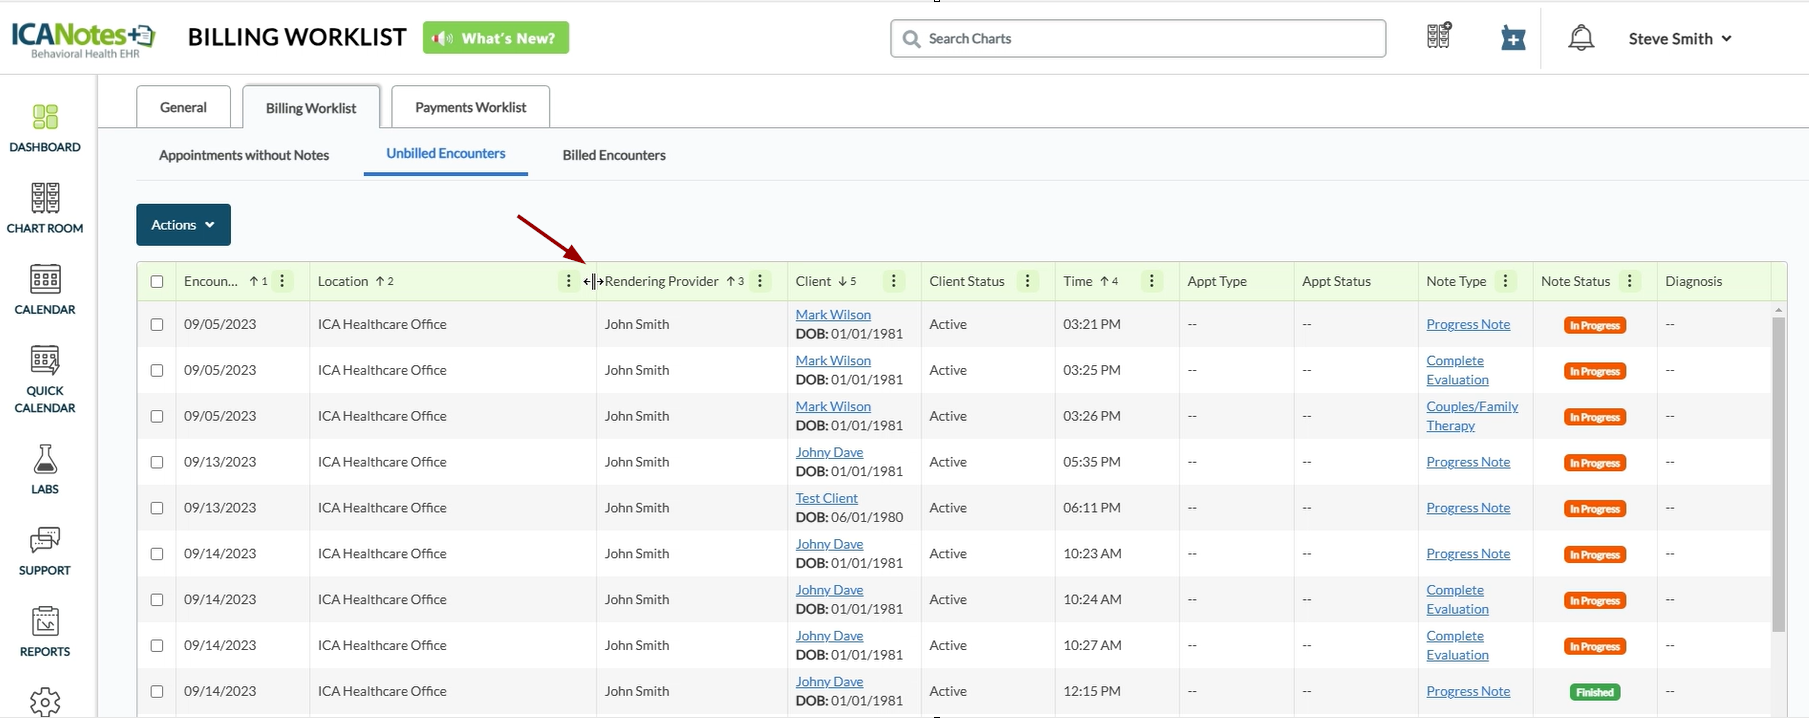Open the Chart Room icon
The height and width of the screenshot is (718, 1809).
click(x=45, y=199)
